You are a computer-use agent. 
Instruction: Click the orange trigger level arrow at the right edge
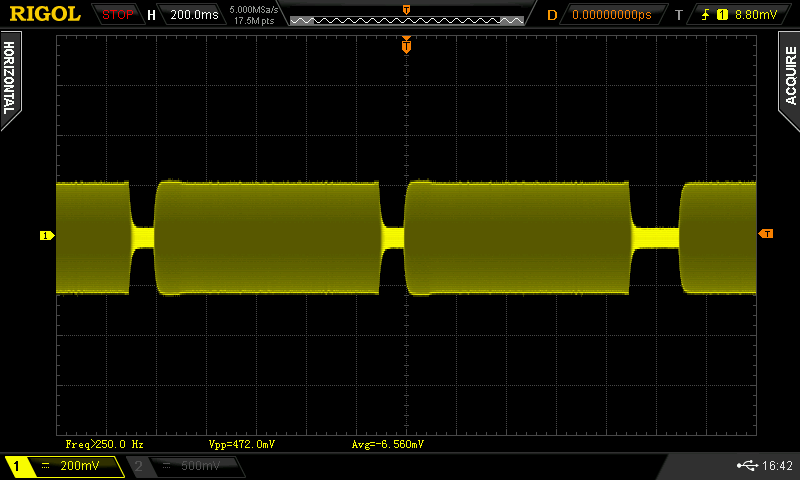tap(766, 234)
